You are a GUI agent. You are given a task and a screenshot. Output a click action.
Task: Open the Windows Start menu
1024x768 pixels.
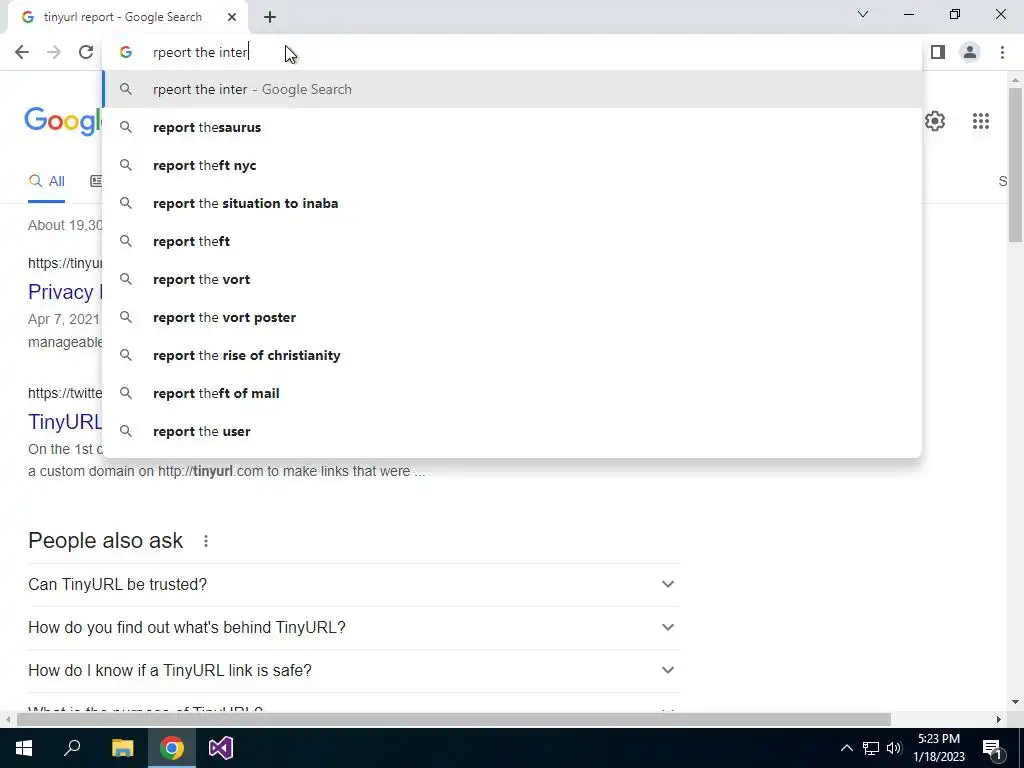pyautogui.click(x=24, y=748)
